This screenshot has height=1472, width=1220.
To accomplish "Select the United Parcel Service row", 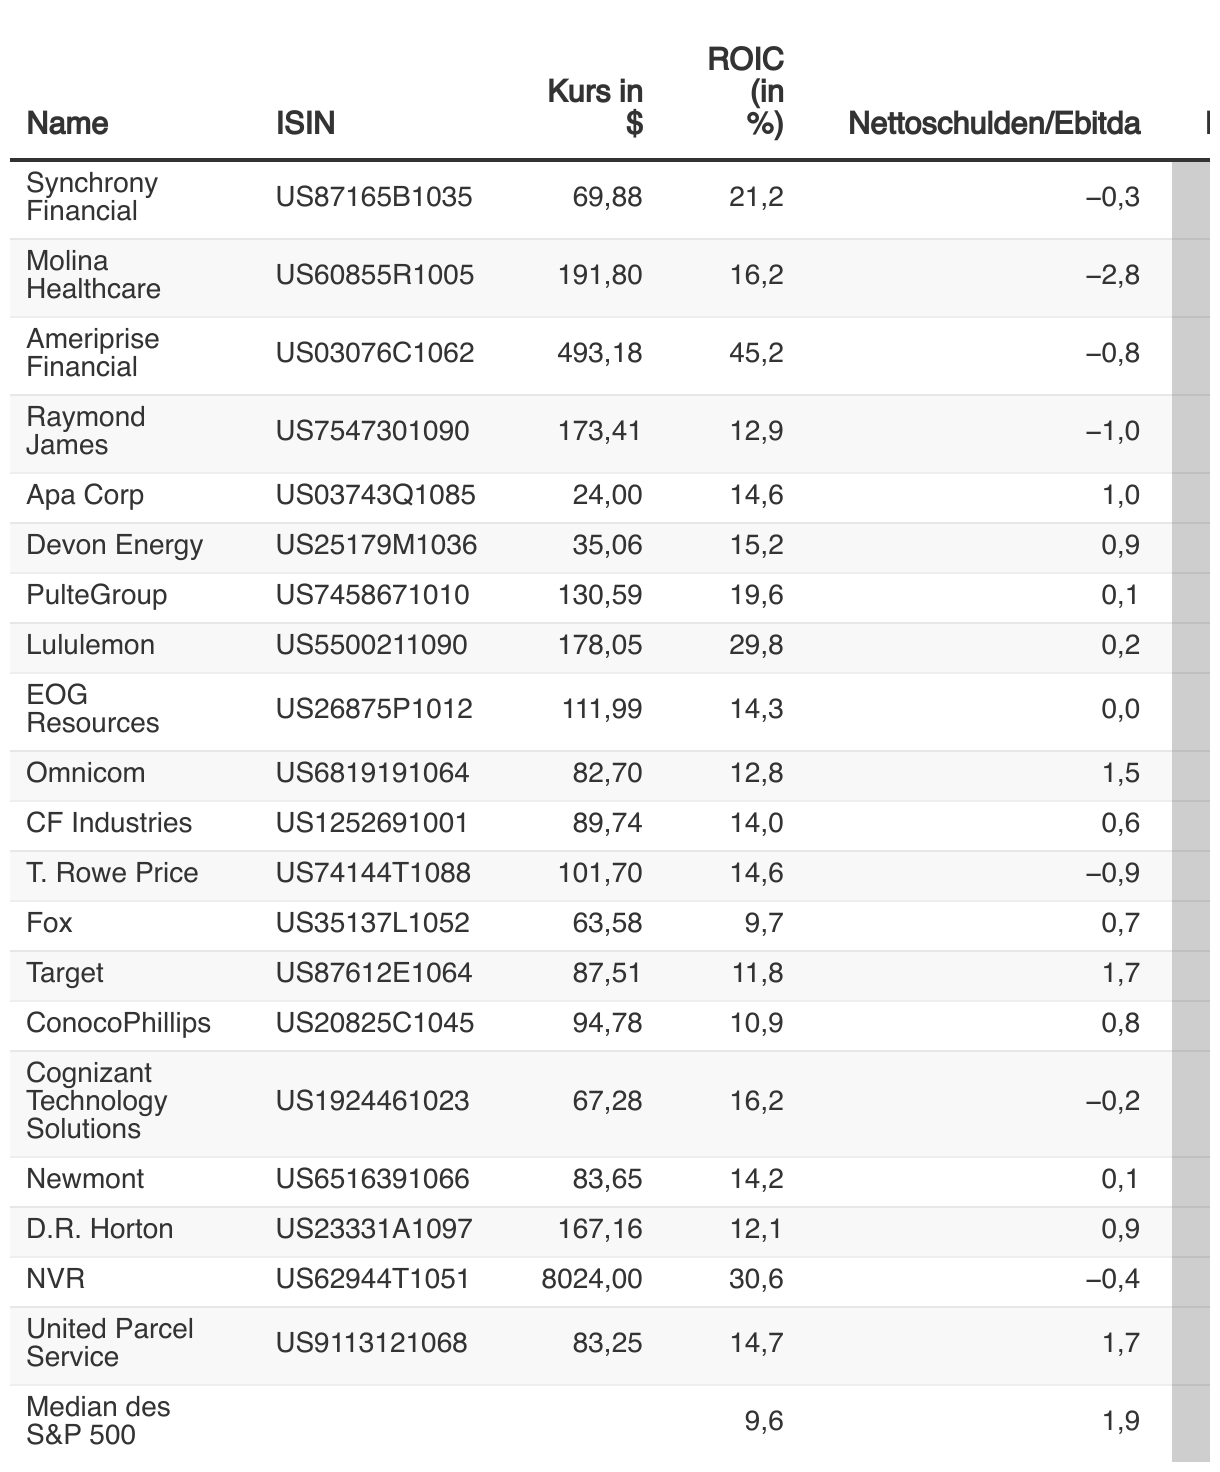I will (590, 1344).
